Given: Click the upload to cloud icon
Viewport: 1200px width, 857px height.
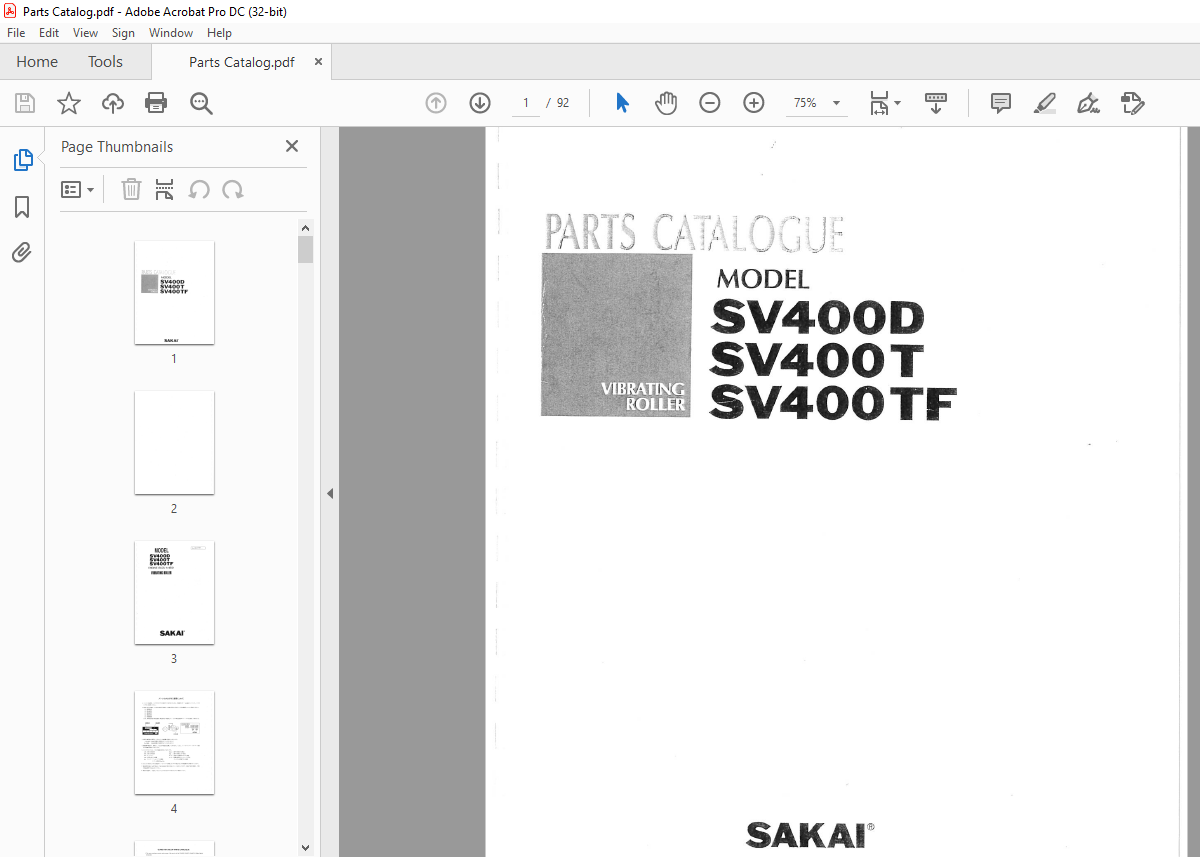Looking at the screenshot, I should coord(113,103).
